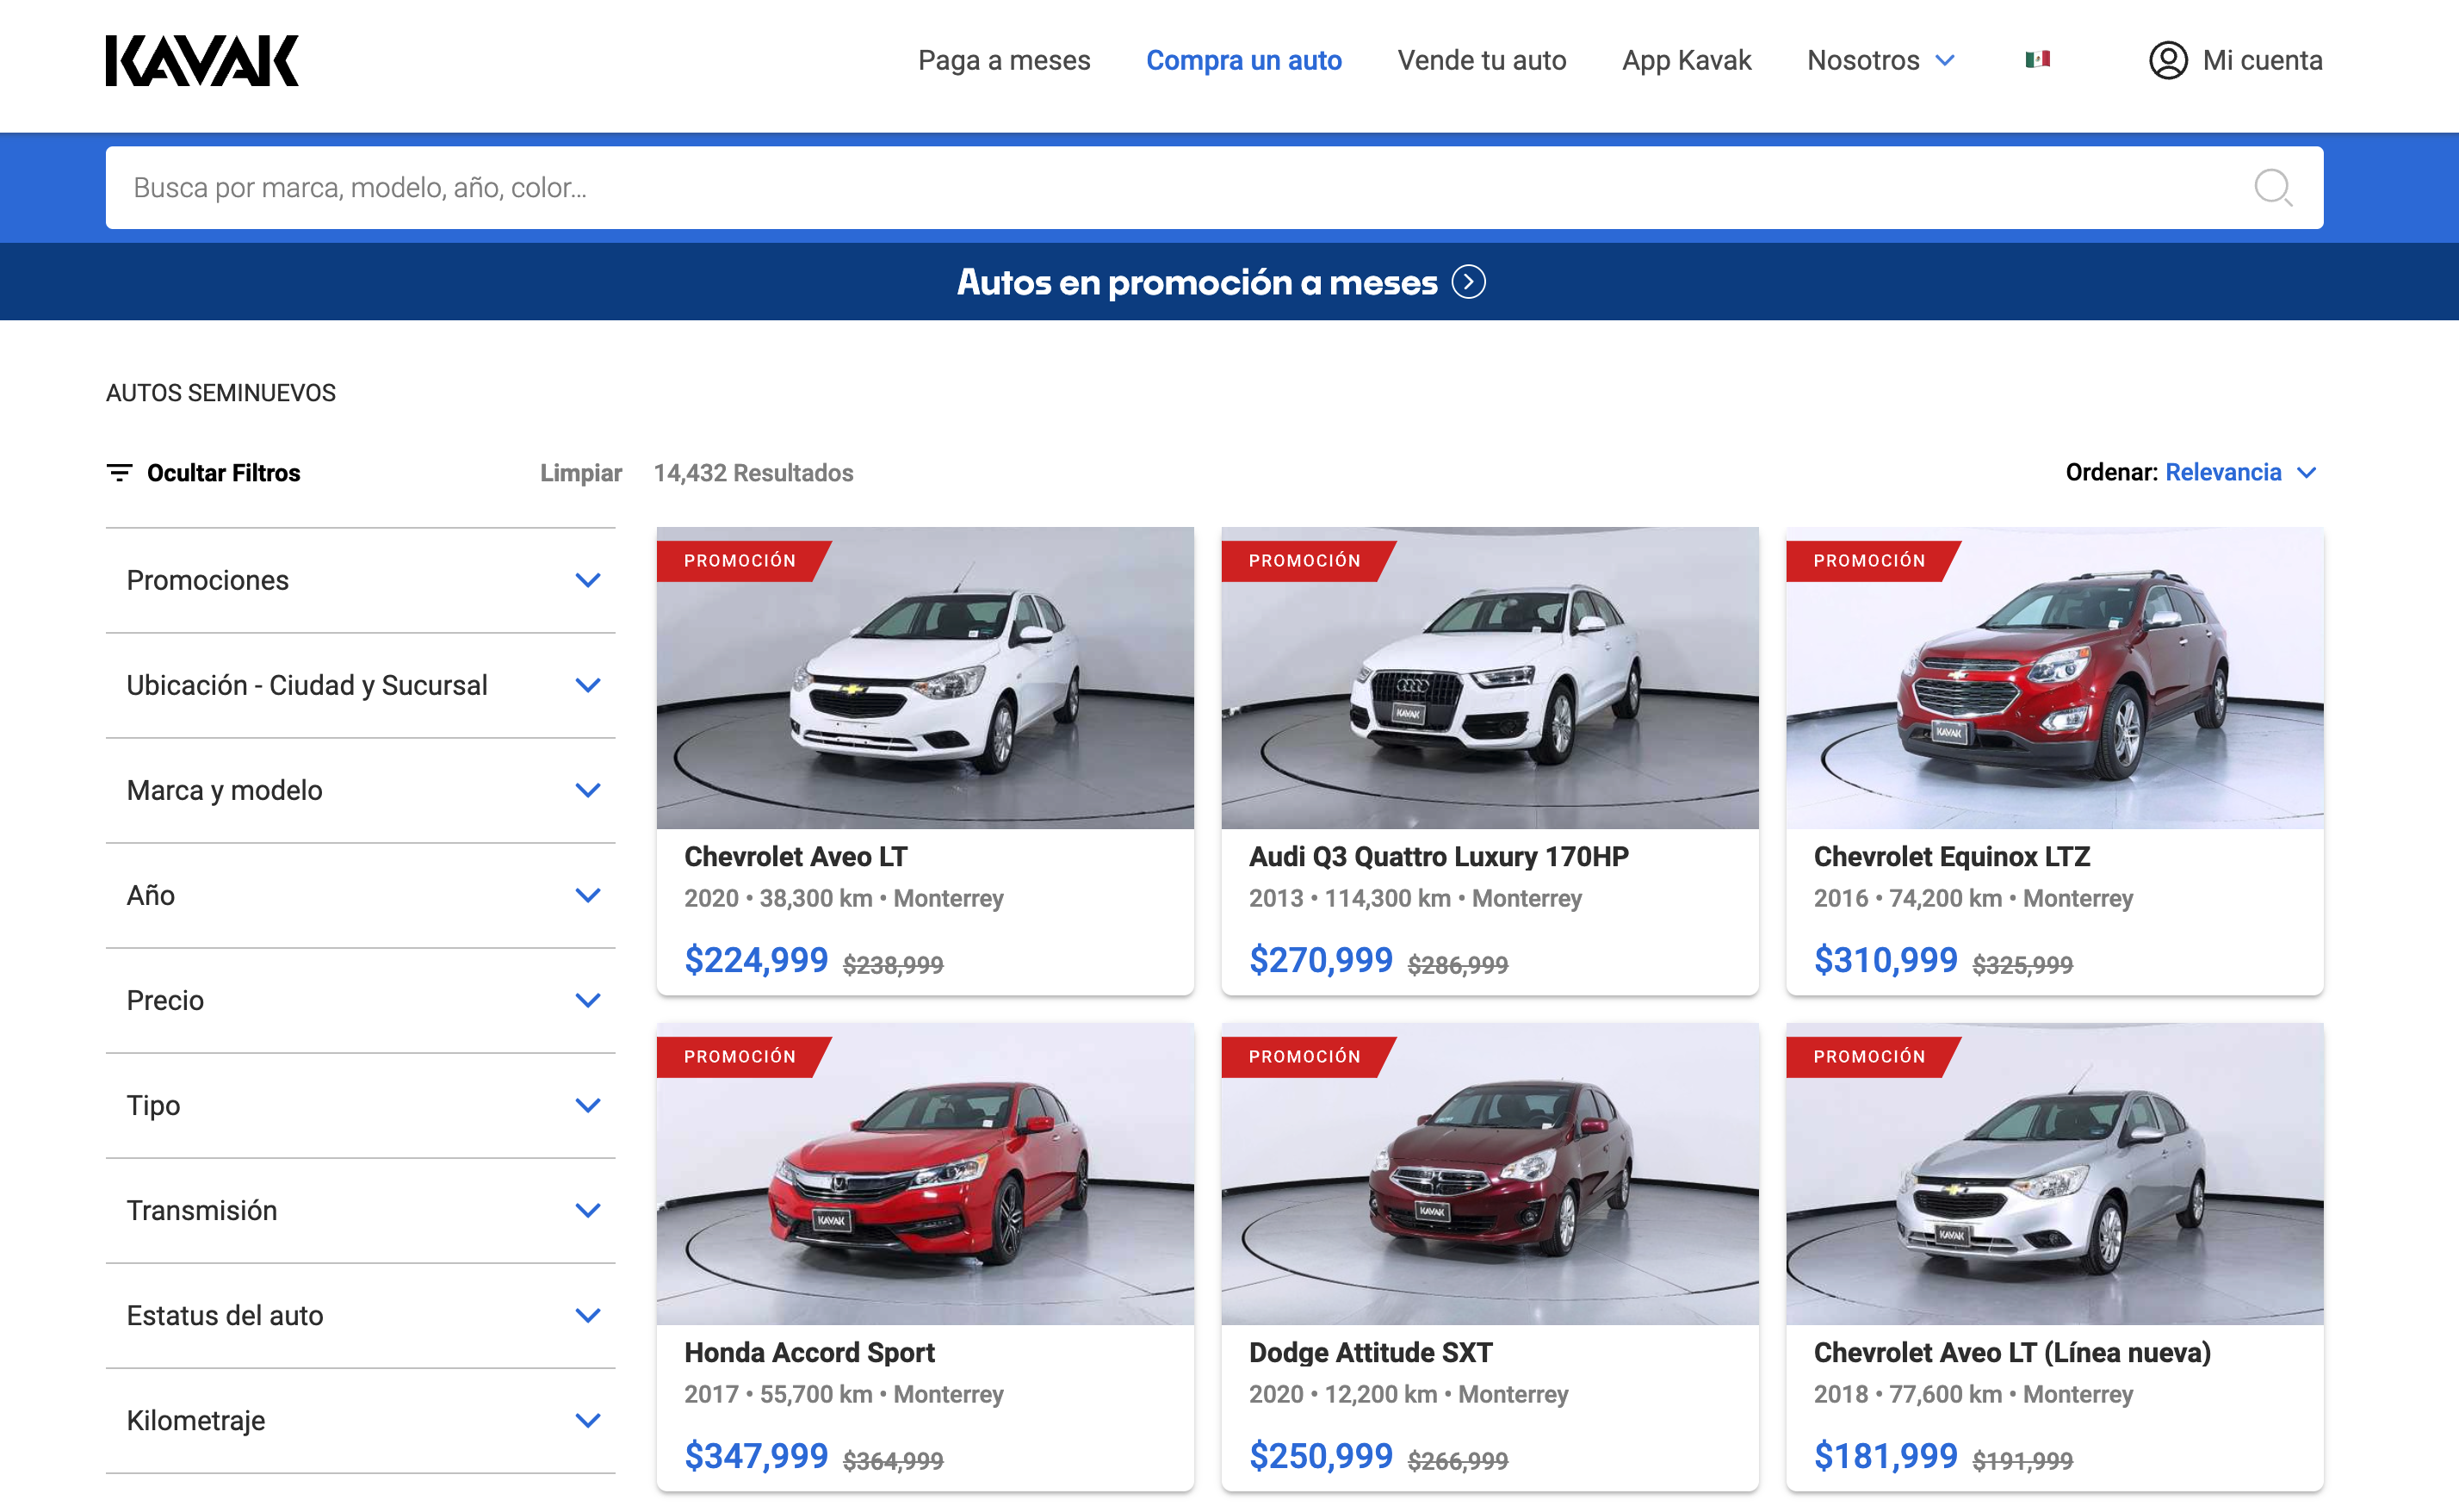The image size is (2459, 1512).
Task: Click the Ocultar Filtros filter icon
Action: click(x=119, y=473)
